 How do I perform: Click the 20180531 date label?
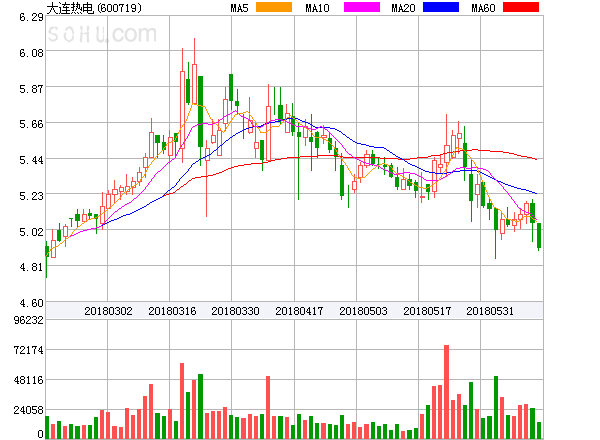point(490,311)
